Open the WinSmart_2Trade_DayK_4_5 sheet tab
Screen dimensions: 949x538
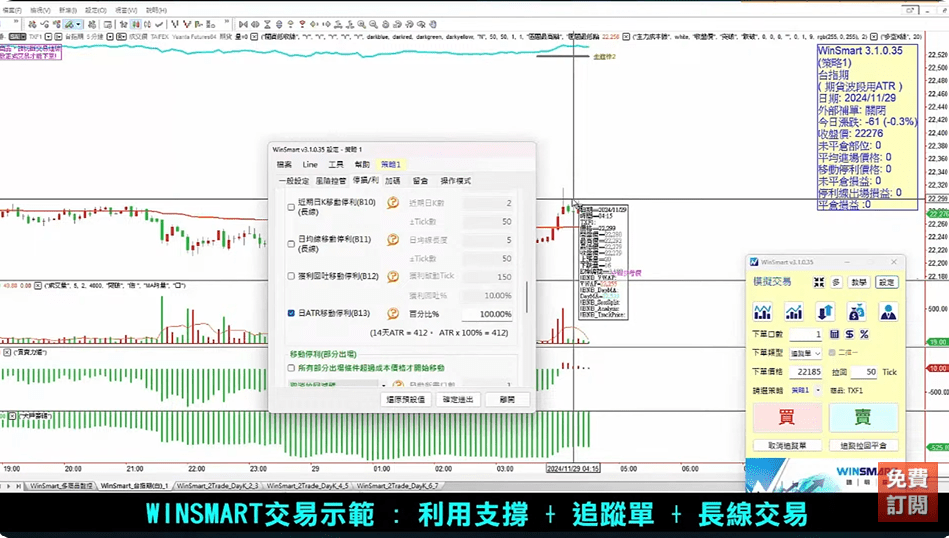point(307,486)
